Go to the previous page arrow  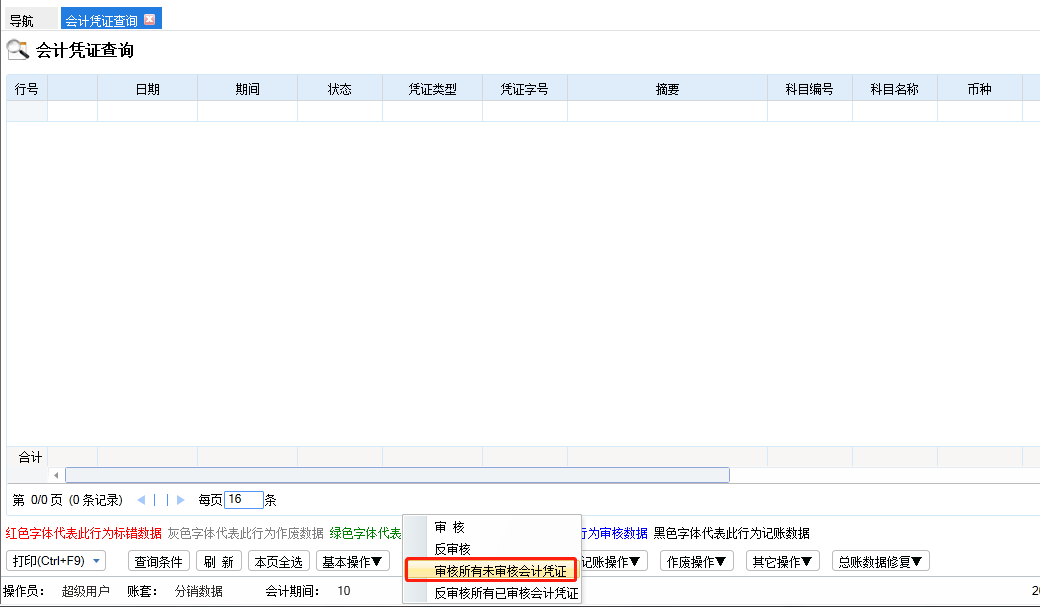(x=141, y=500)
